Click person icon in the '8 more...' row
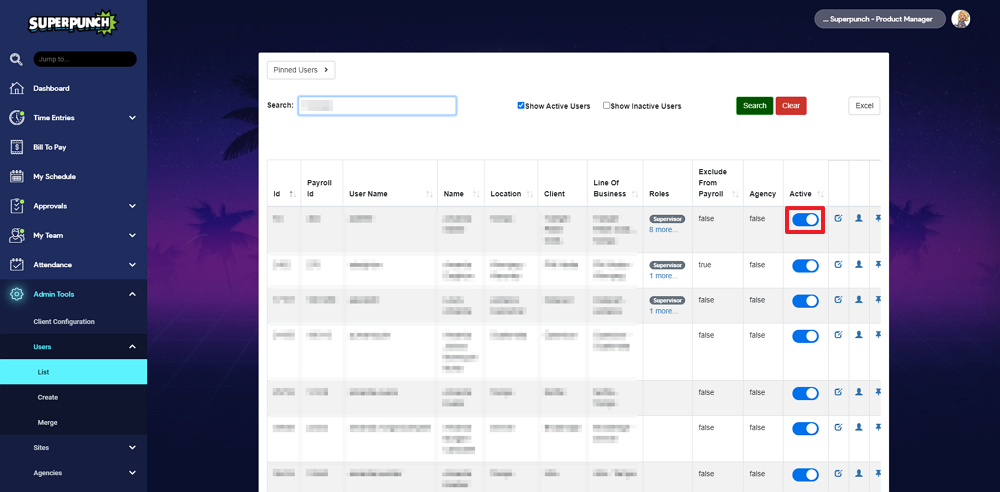The width and height of the screenshot is (1000, 492). coord(858,218)
